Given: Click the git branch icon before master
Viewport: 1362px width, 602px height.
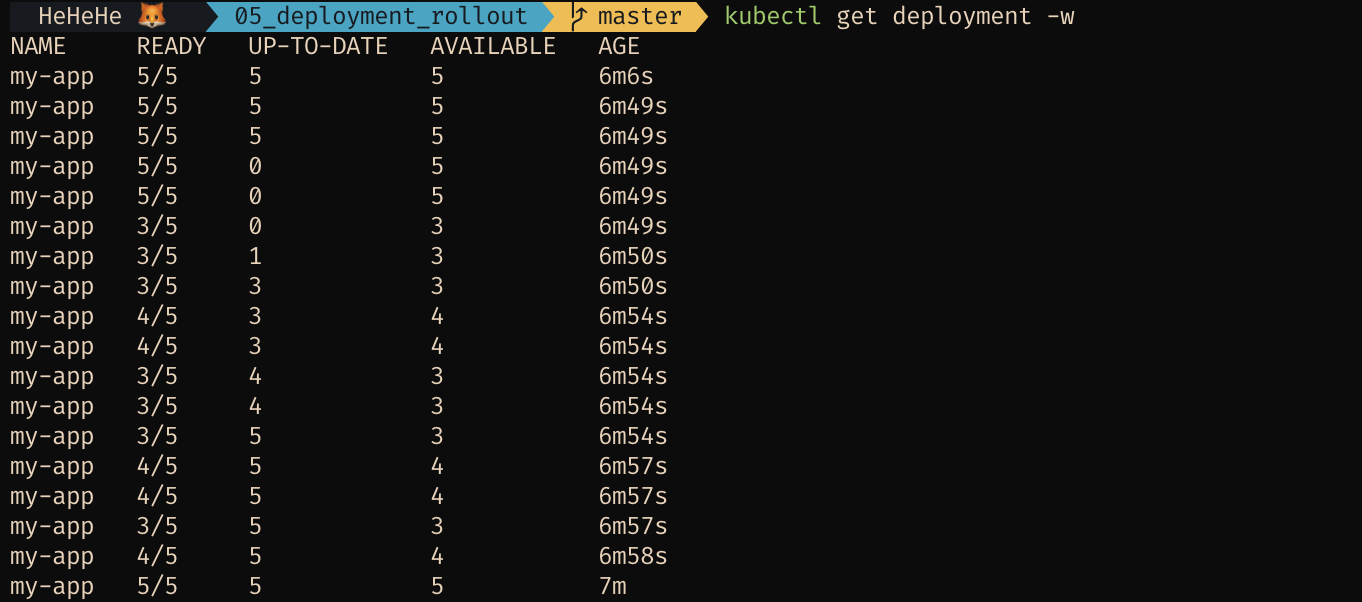Looking at the screenshot, I should point(580,16).
